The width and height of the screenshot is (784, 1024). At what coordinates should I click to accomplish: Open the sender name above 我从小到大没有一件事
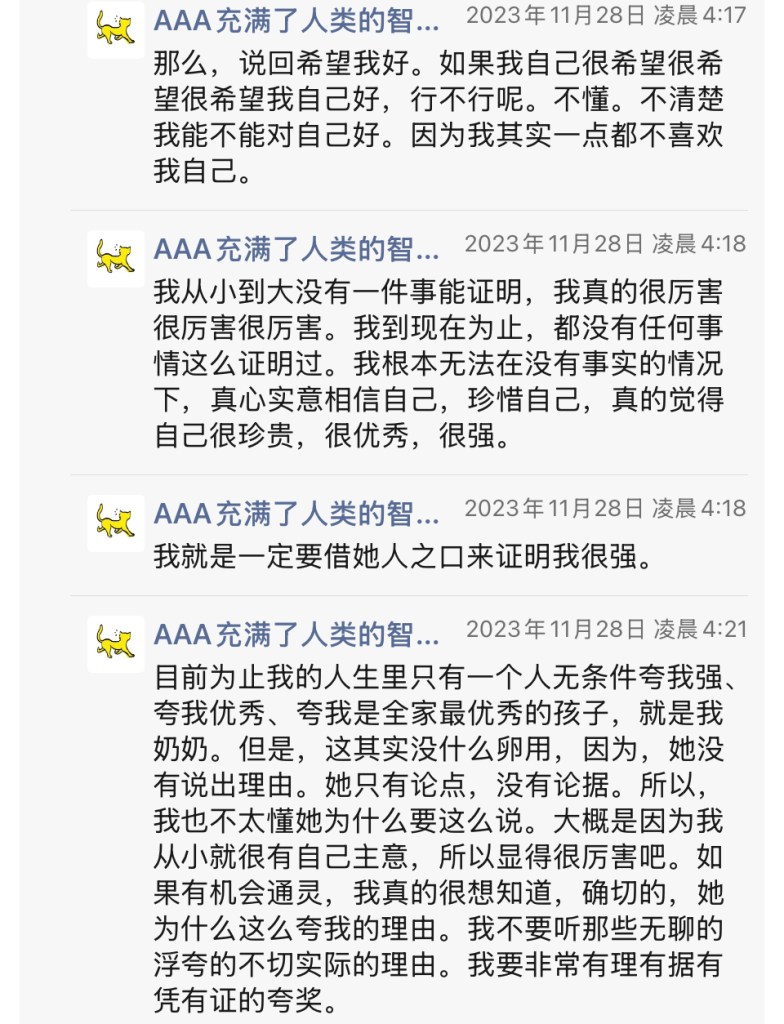click(297, 246)
